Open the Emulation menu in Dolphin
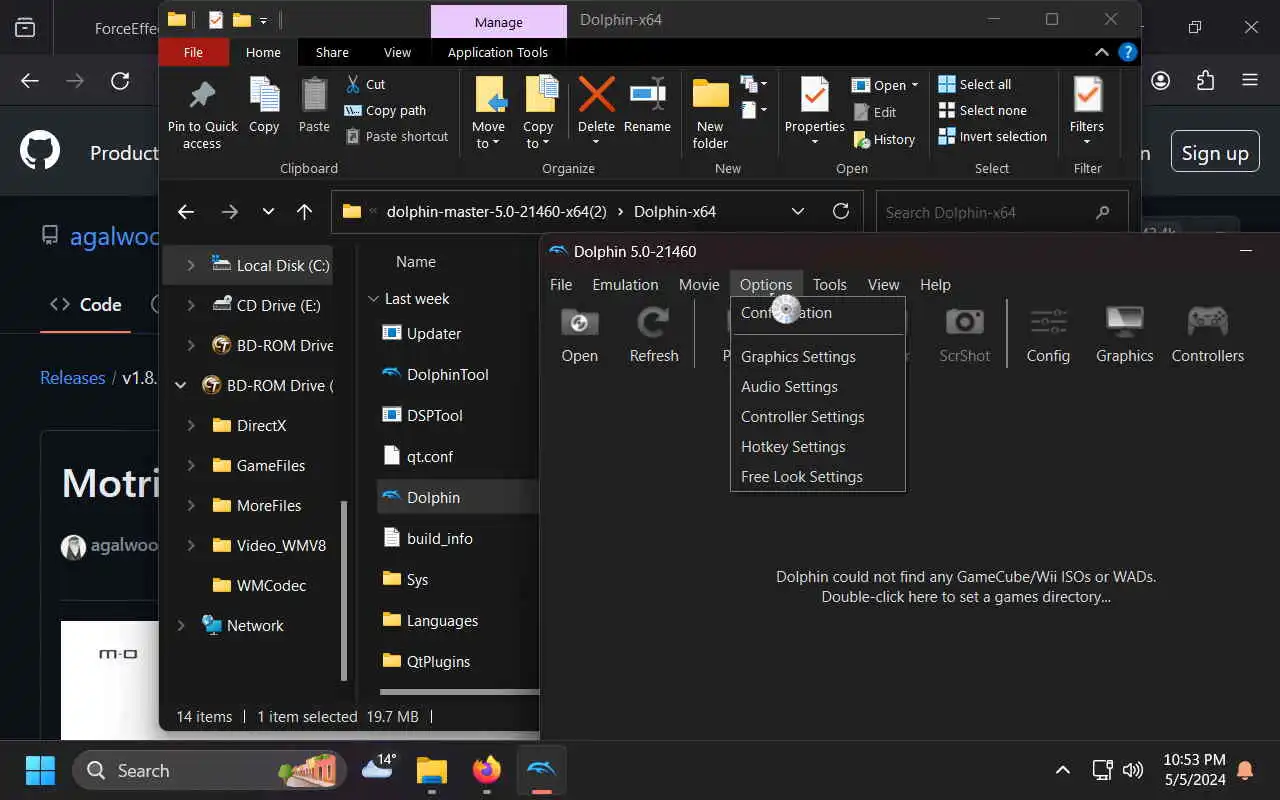This screenshot has height=800, width=1280. click(625, 284)
